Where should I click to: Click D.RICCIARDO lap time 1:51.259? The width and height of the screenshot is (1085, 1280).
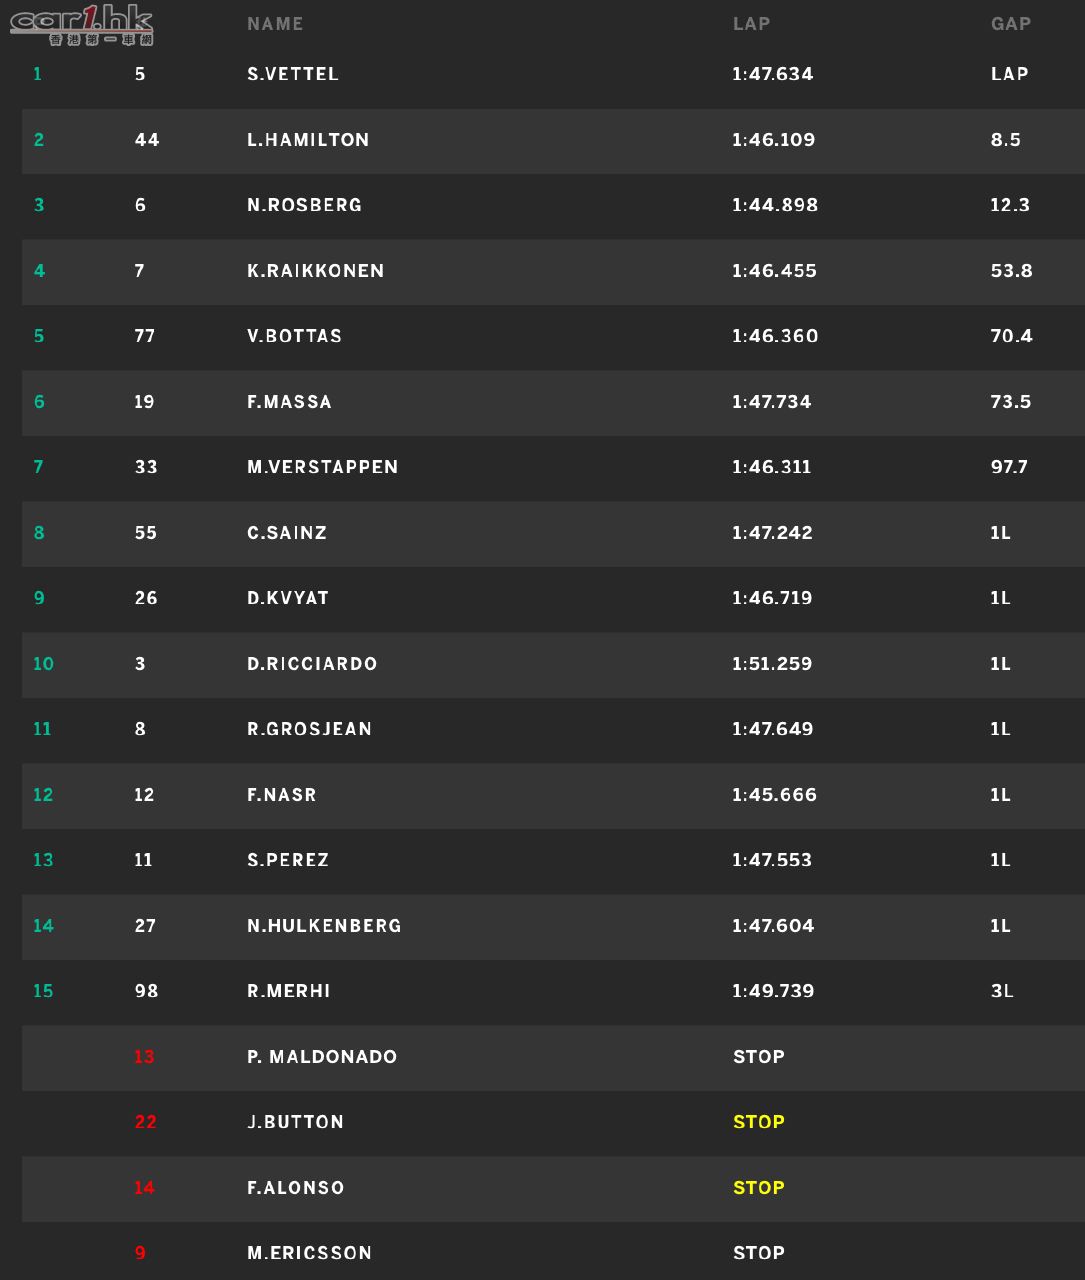[772, 664]
